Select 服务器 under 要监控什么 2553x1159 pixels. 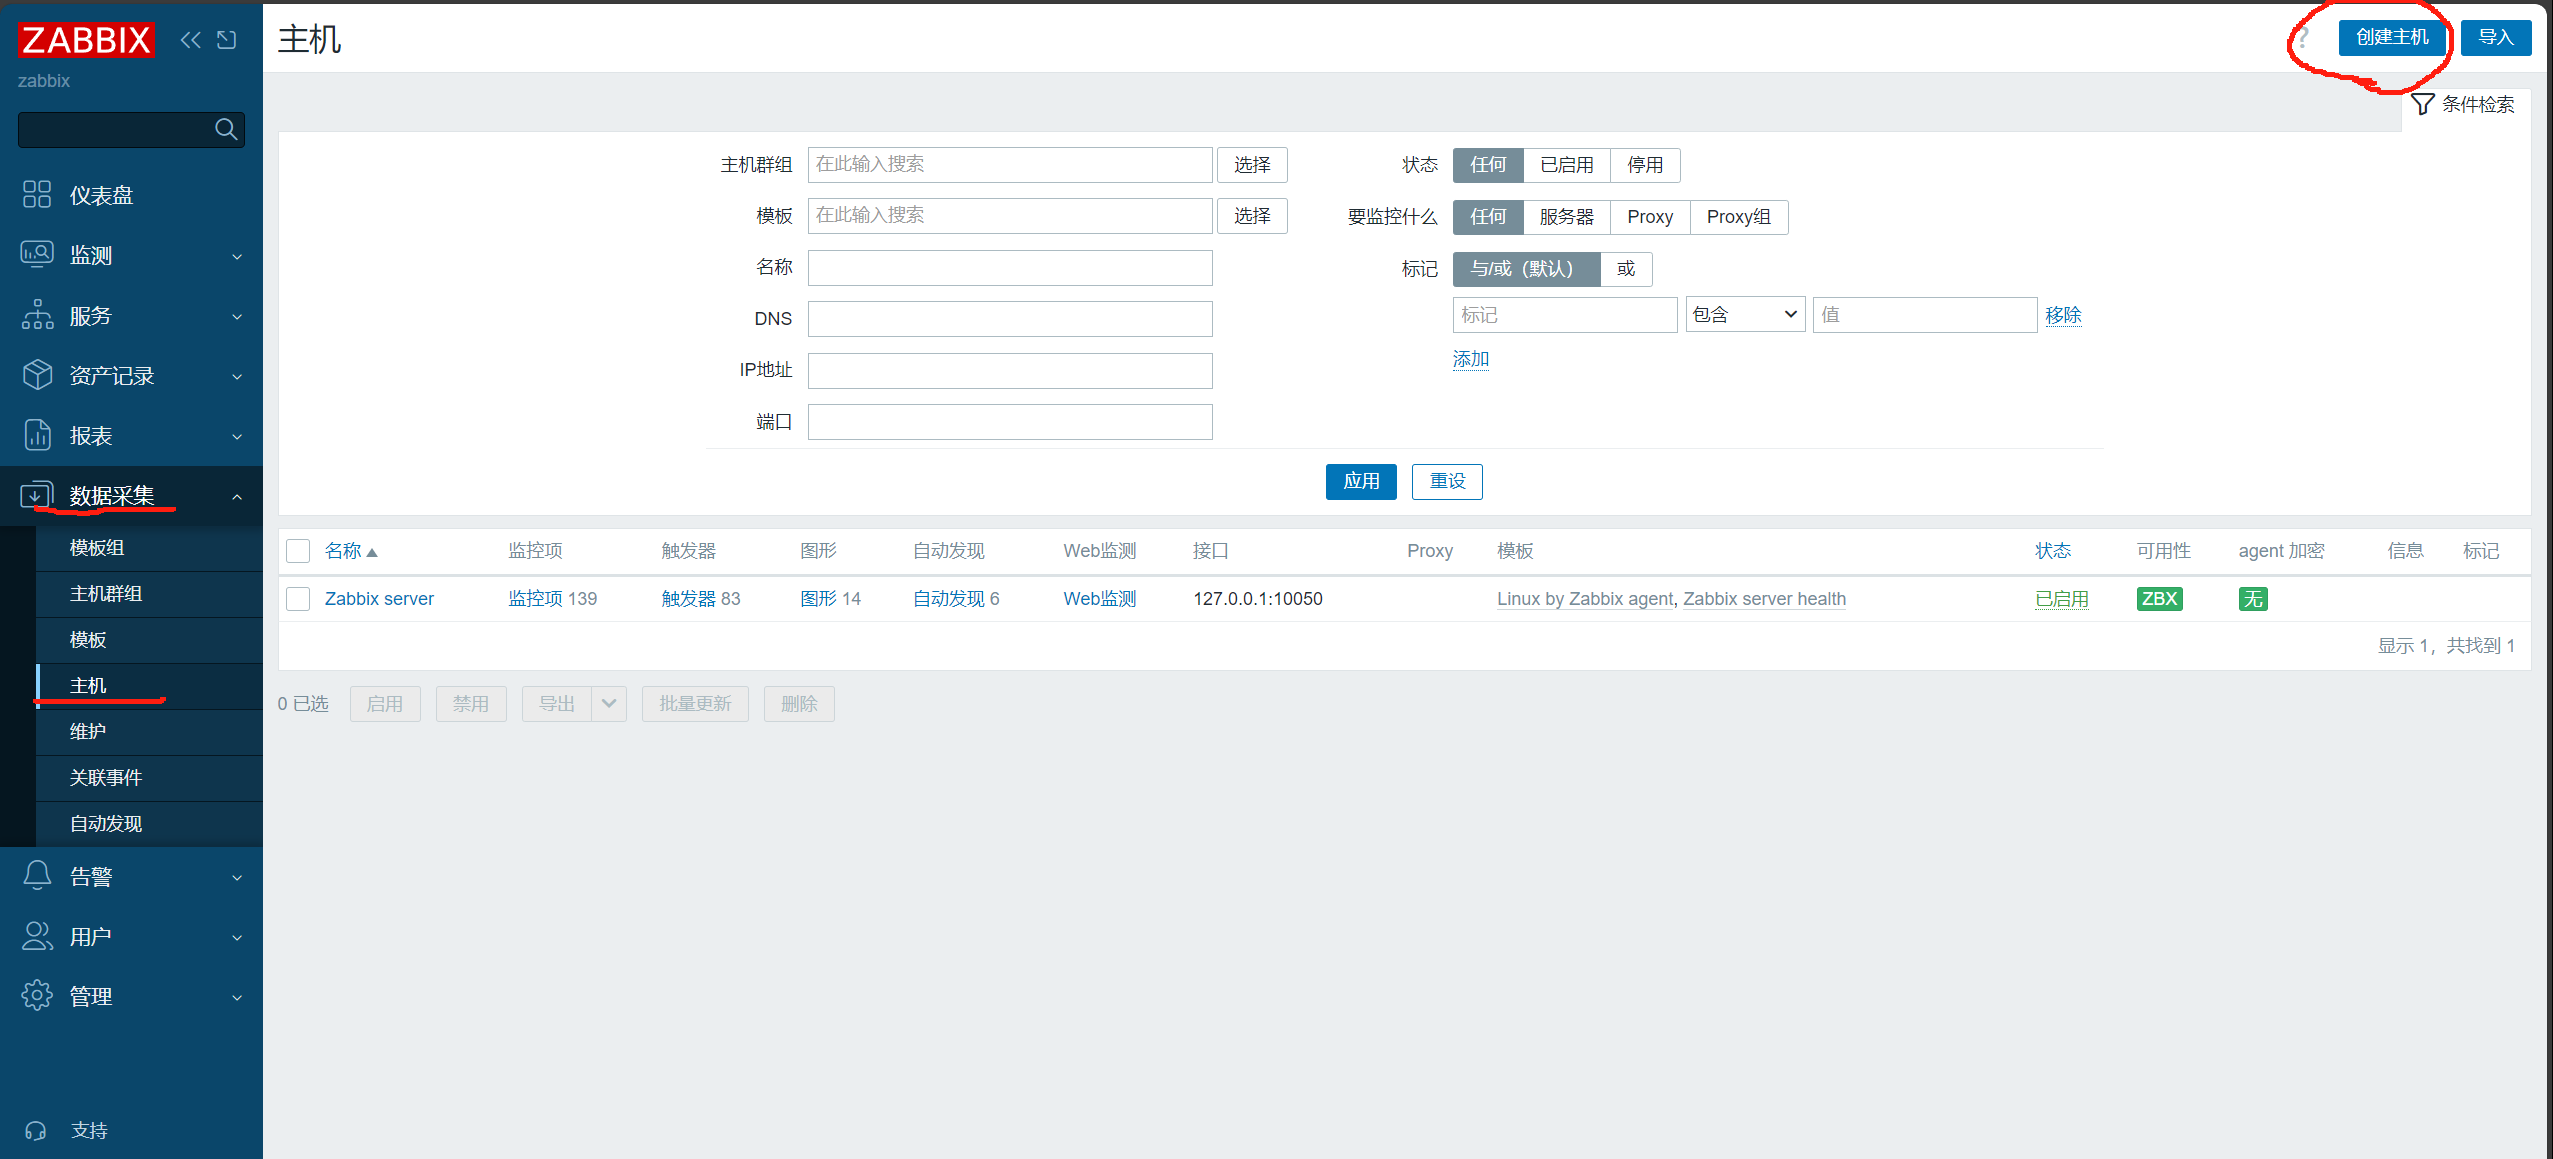pyautogui.click(x=1566, y=217)
